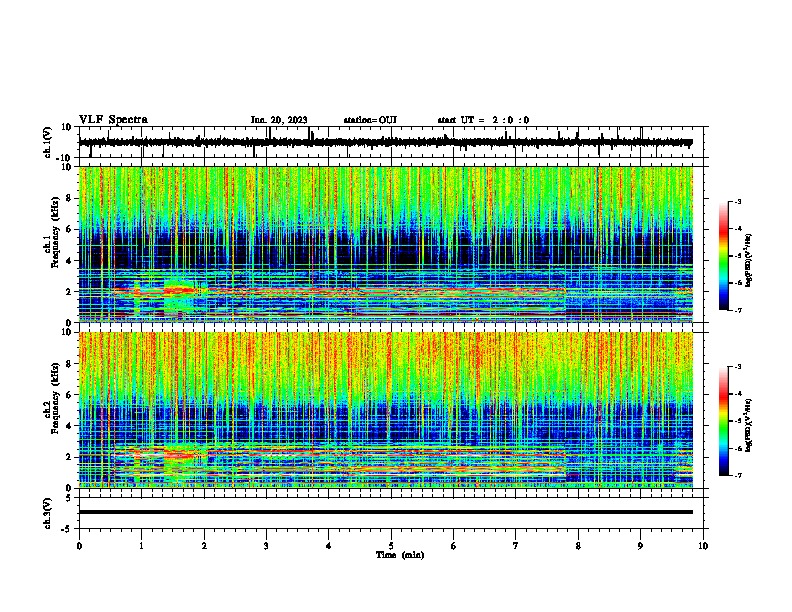
Task: Click the ch.1 color scale bar
Action: pyautogui.click(x=724, y=256)
